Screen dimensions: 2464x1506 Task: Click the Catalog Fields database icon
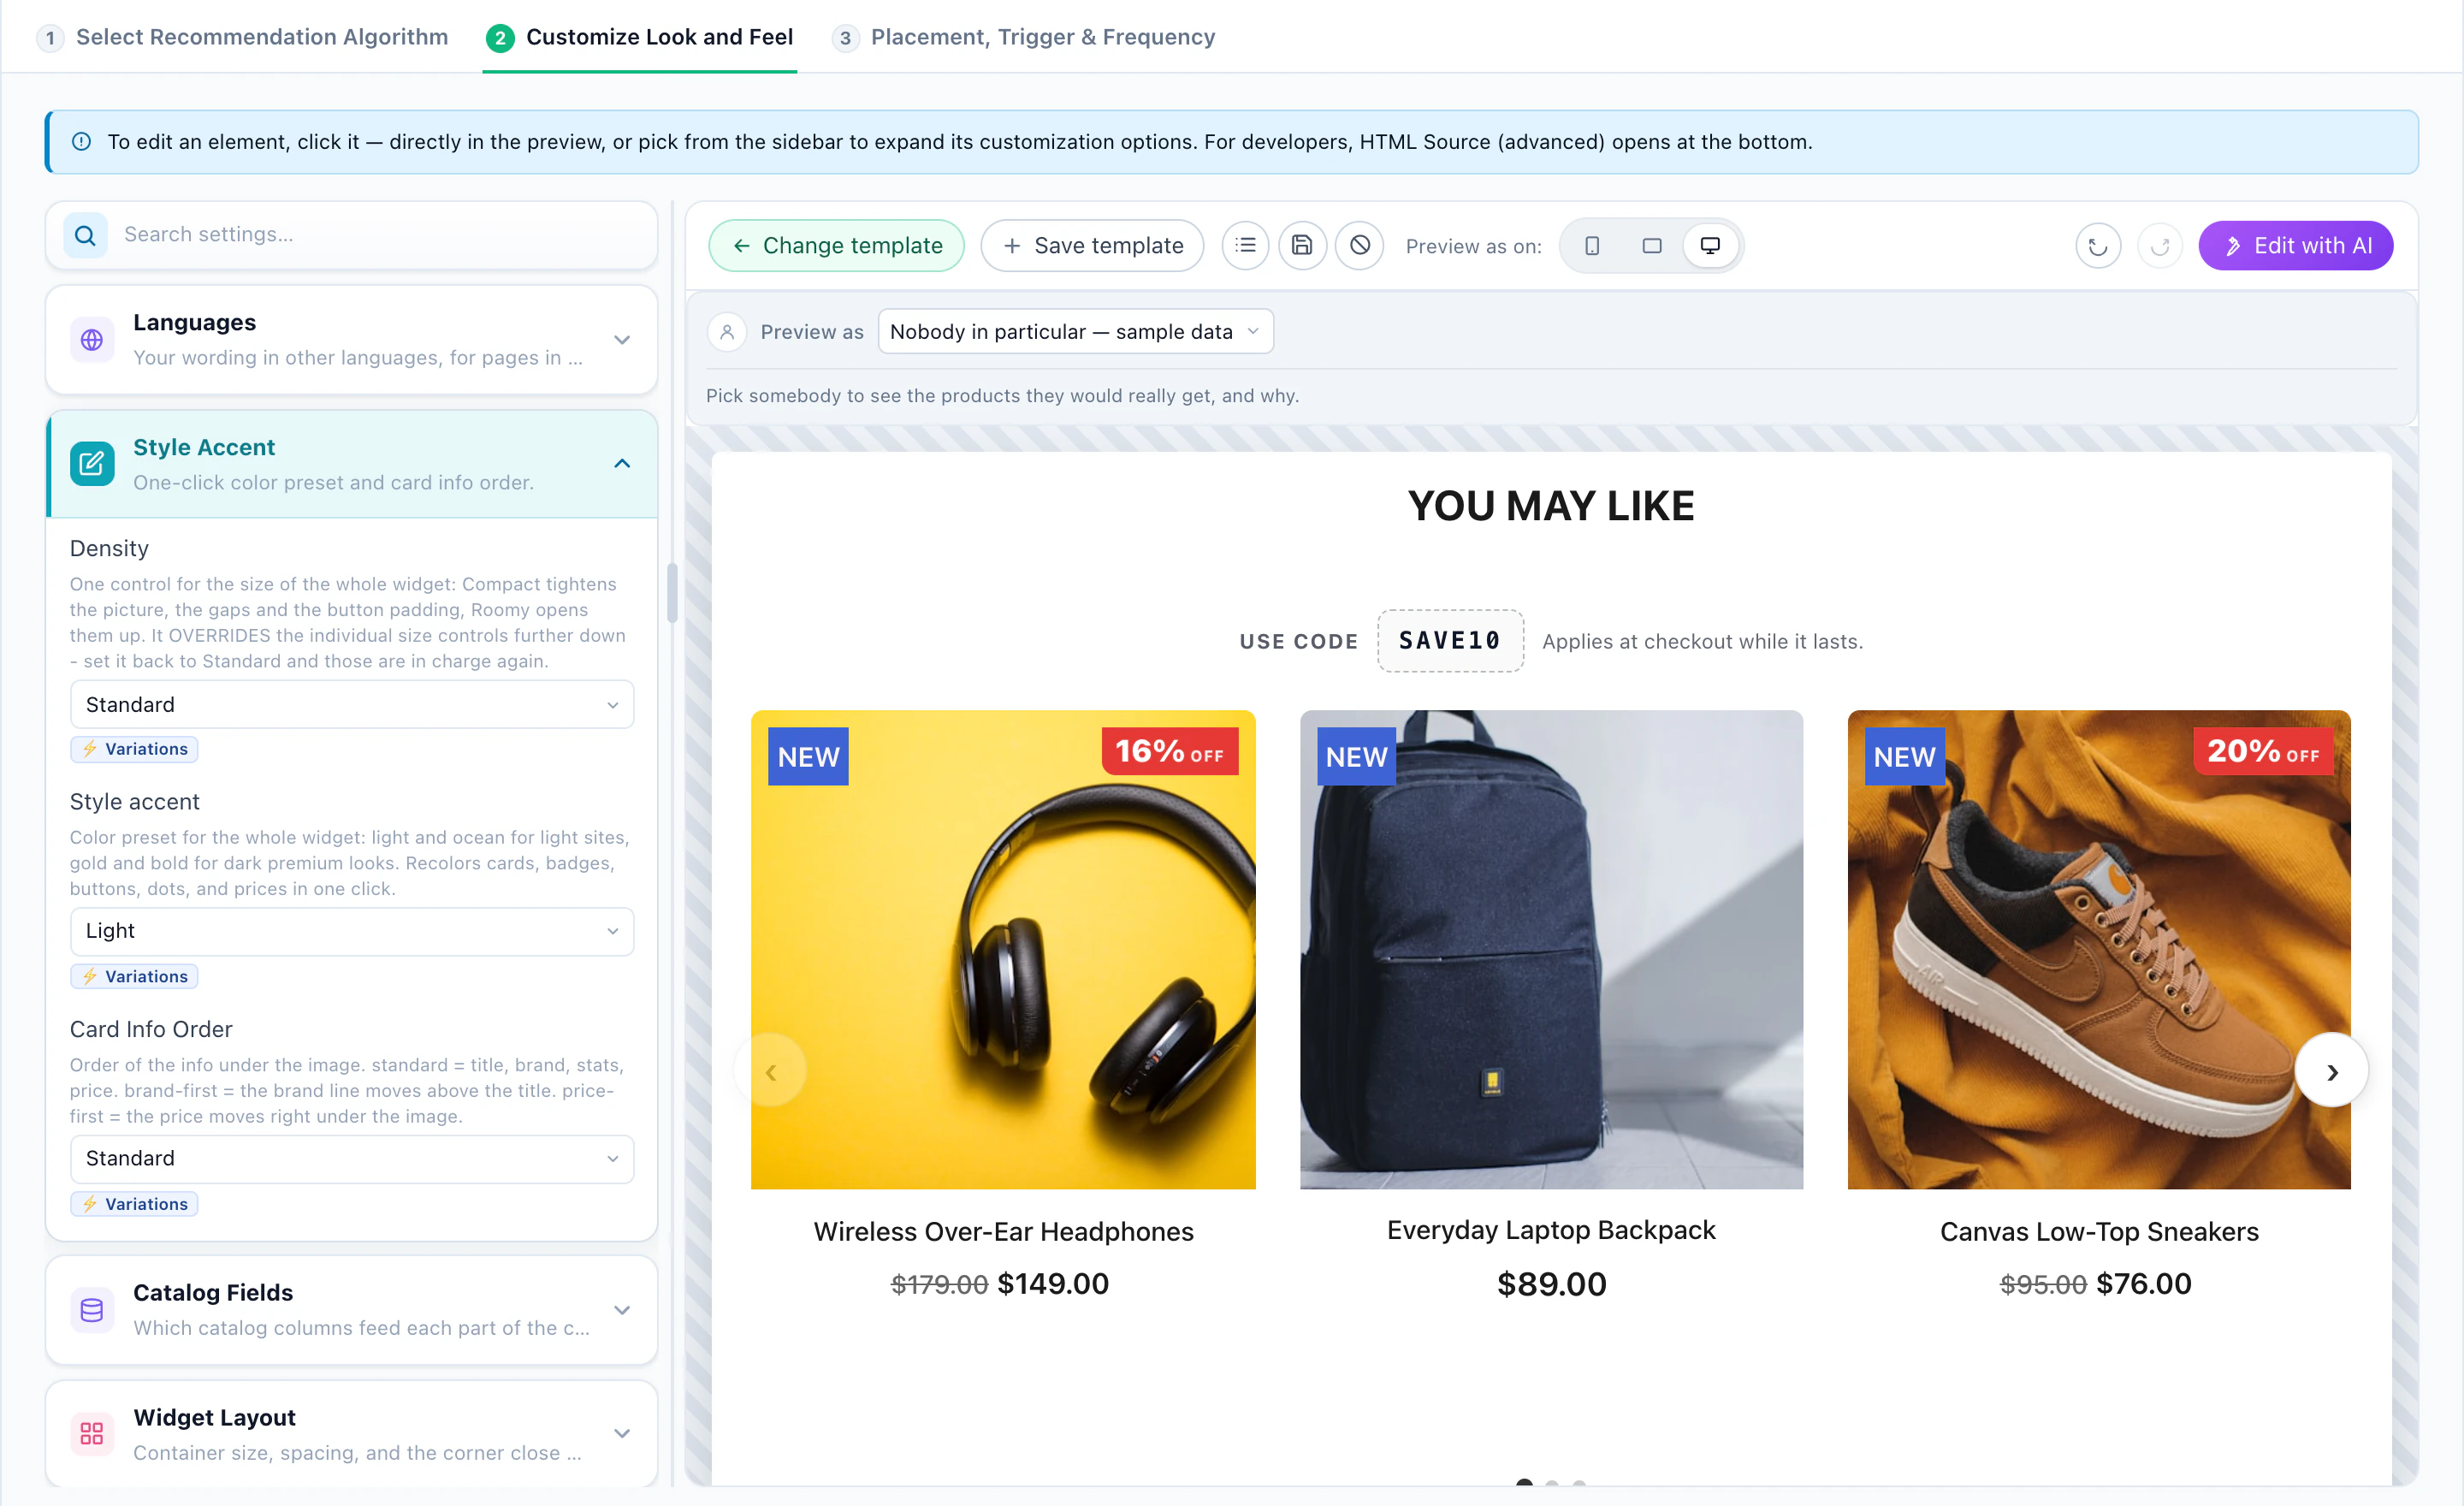[x=91, y=1310]
